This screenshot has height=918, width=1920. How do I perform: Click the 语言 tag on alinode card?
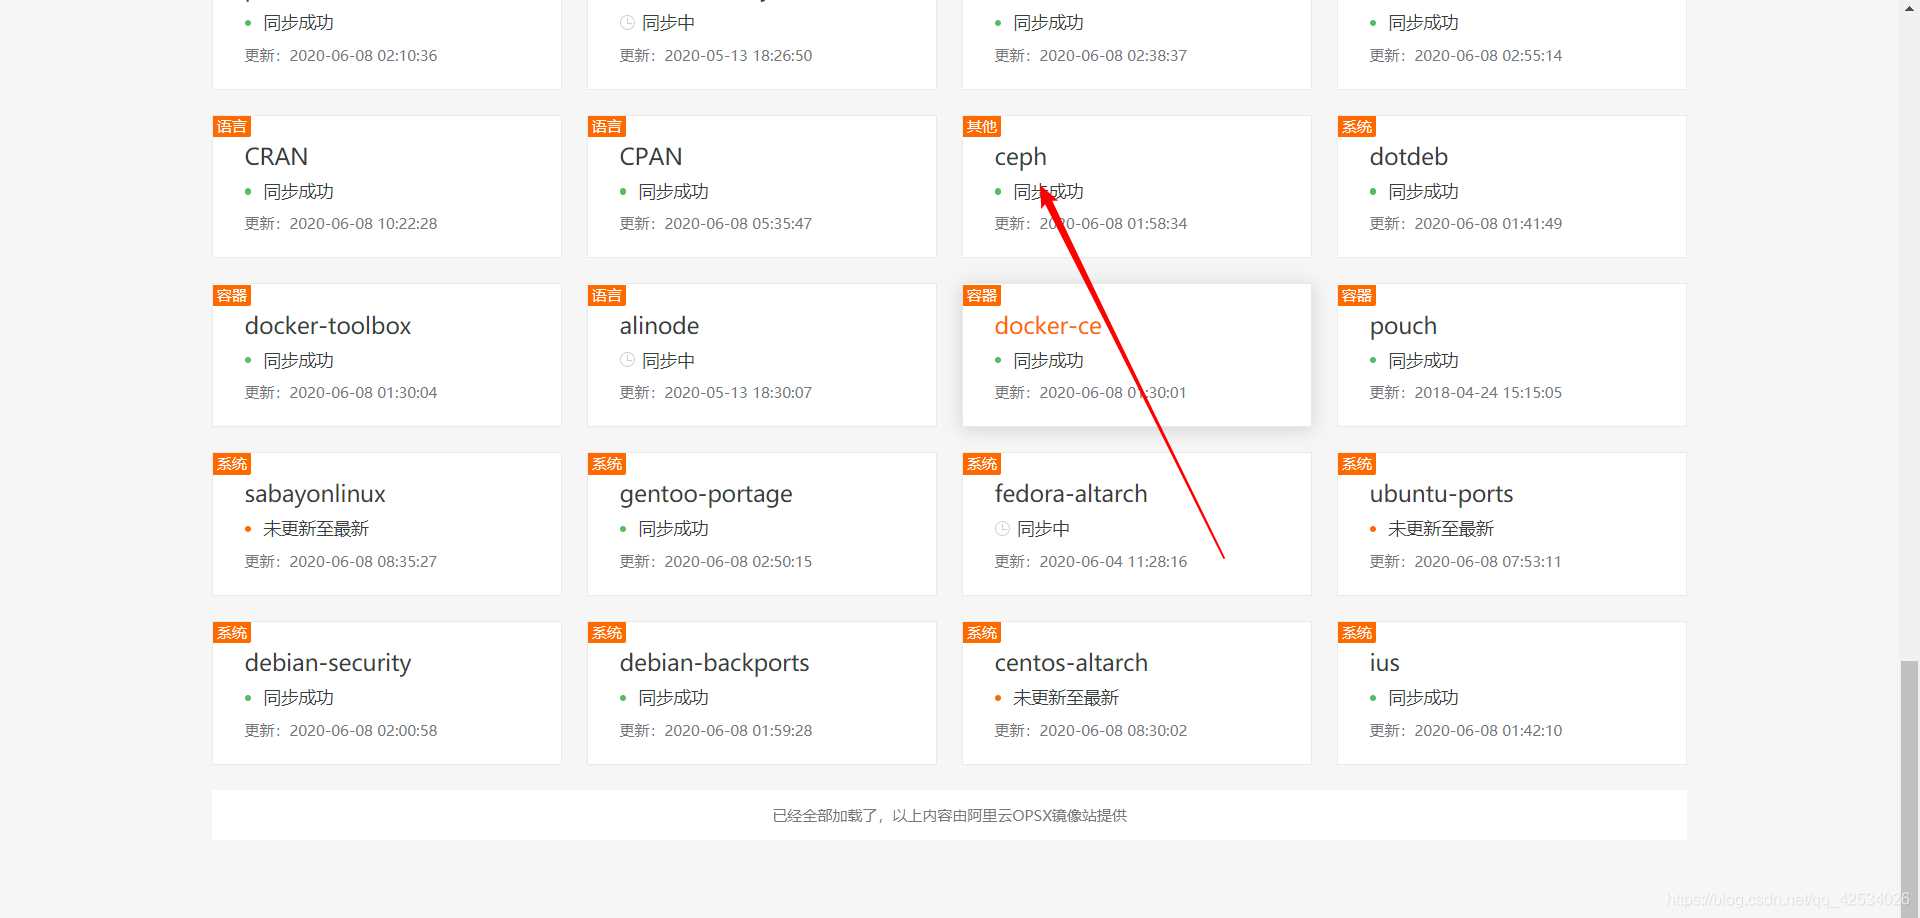(x=607, y=296)
